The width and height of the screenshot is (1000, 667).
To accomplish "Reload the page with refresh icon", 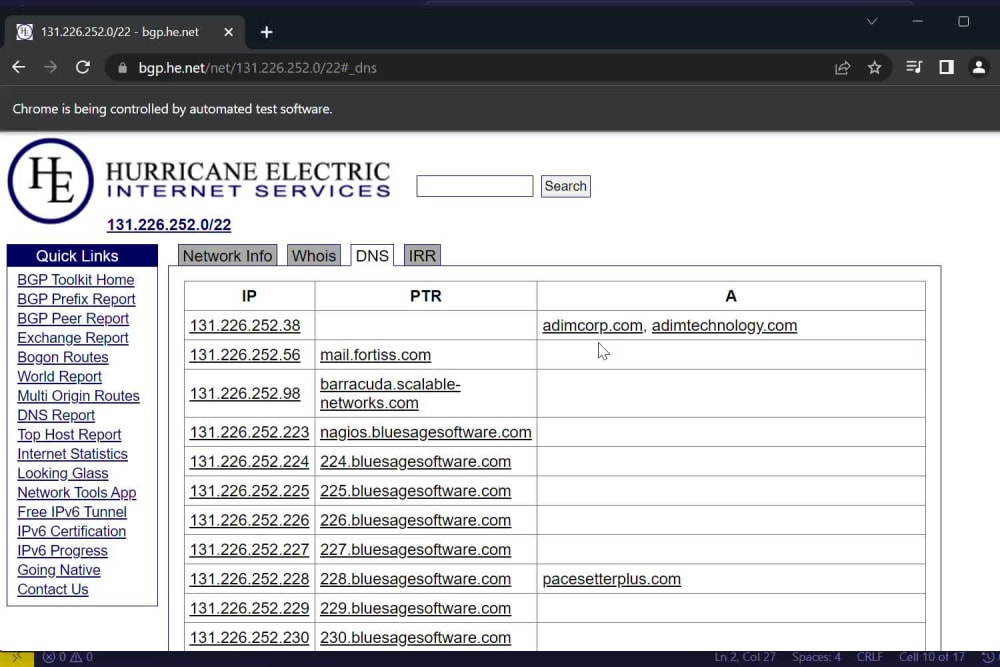I will click(x=83, y=68).
